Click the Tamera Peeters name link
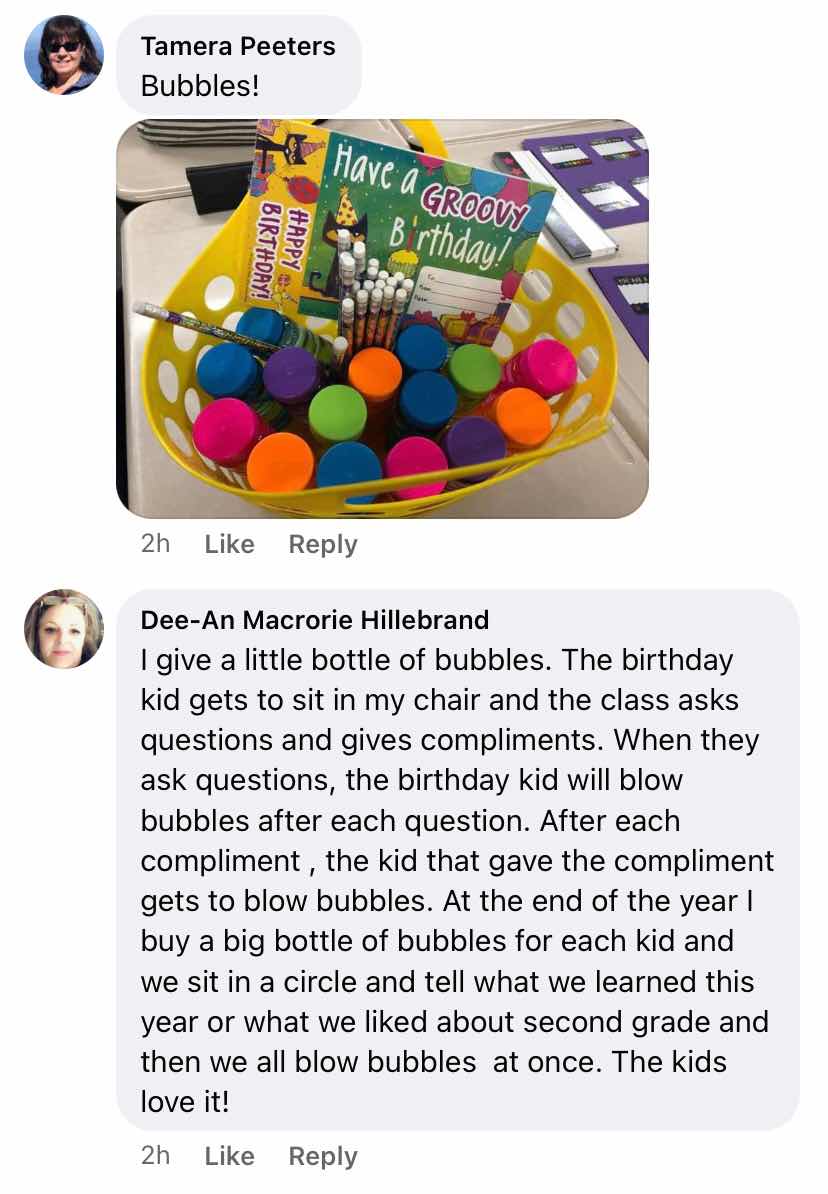The image size is (828, 1194). pos(238,46)
